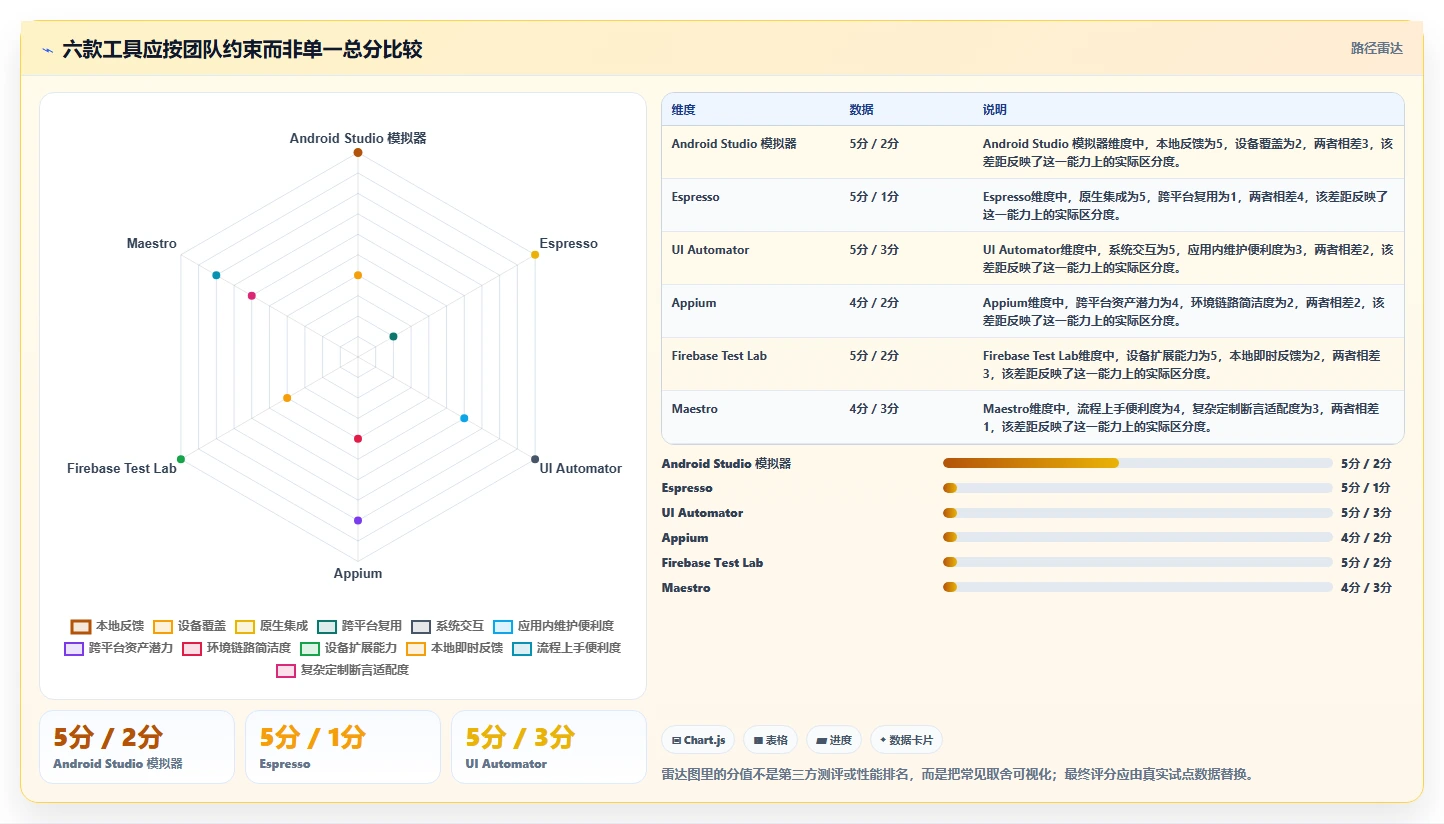Click the yellow data point at the Espresso axis tip
Image resolution: width=1444 pixels, height=824 pixels.
(x=535, y=255)
